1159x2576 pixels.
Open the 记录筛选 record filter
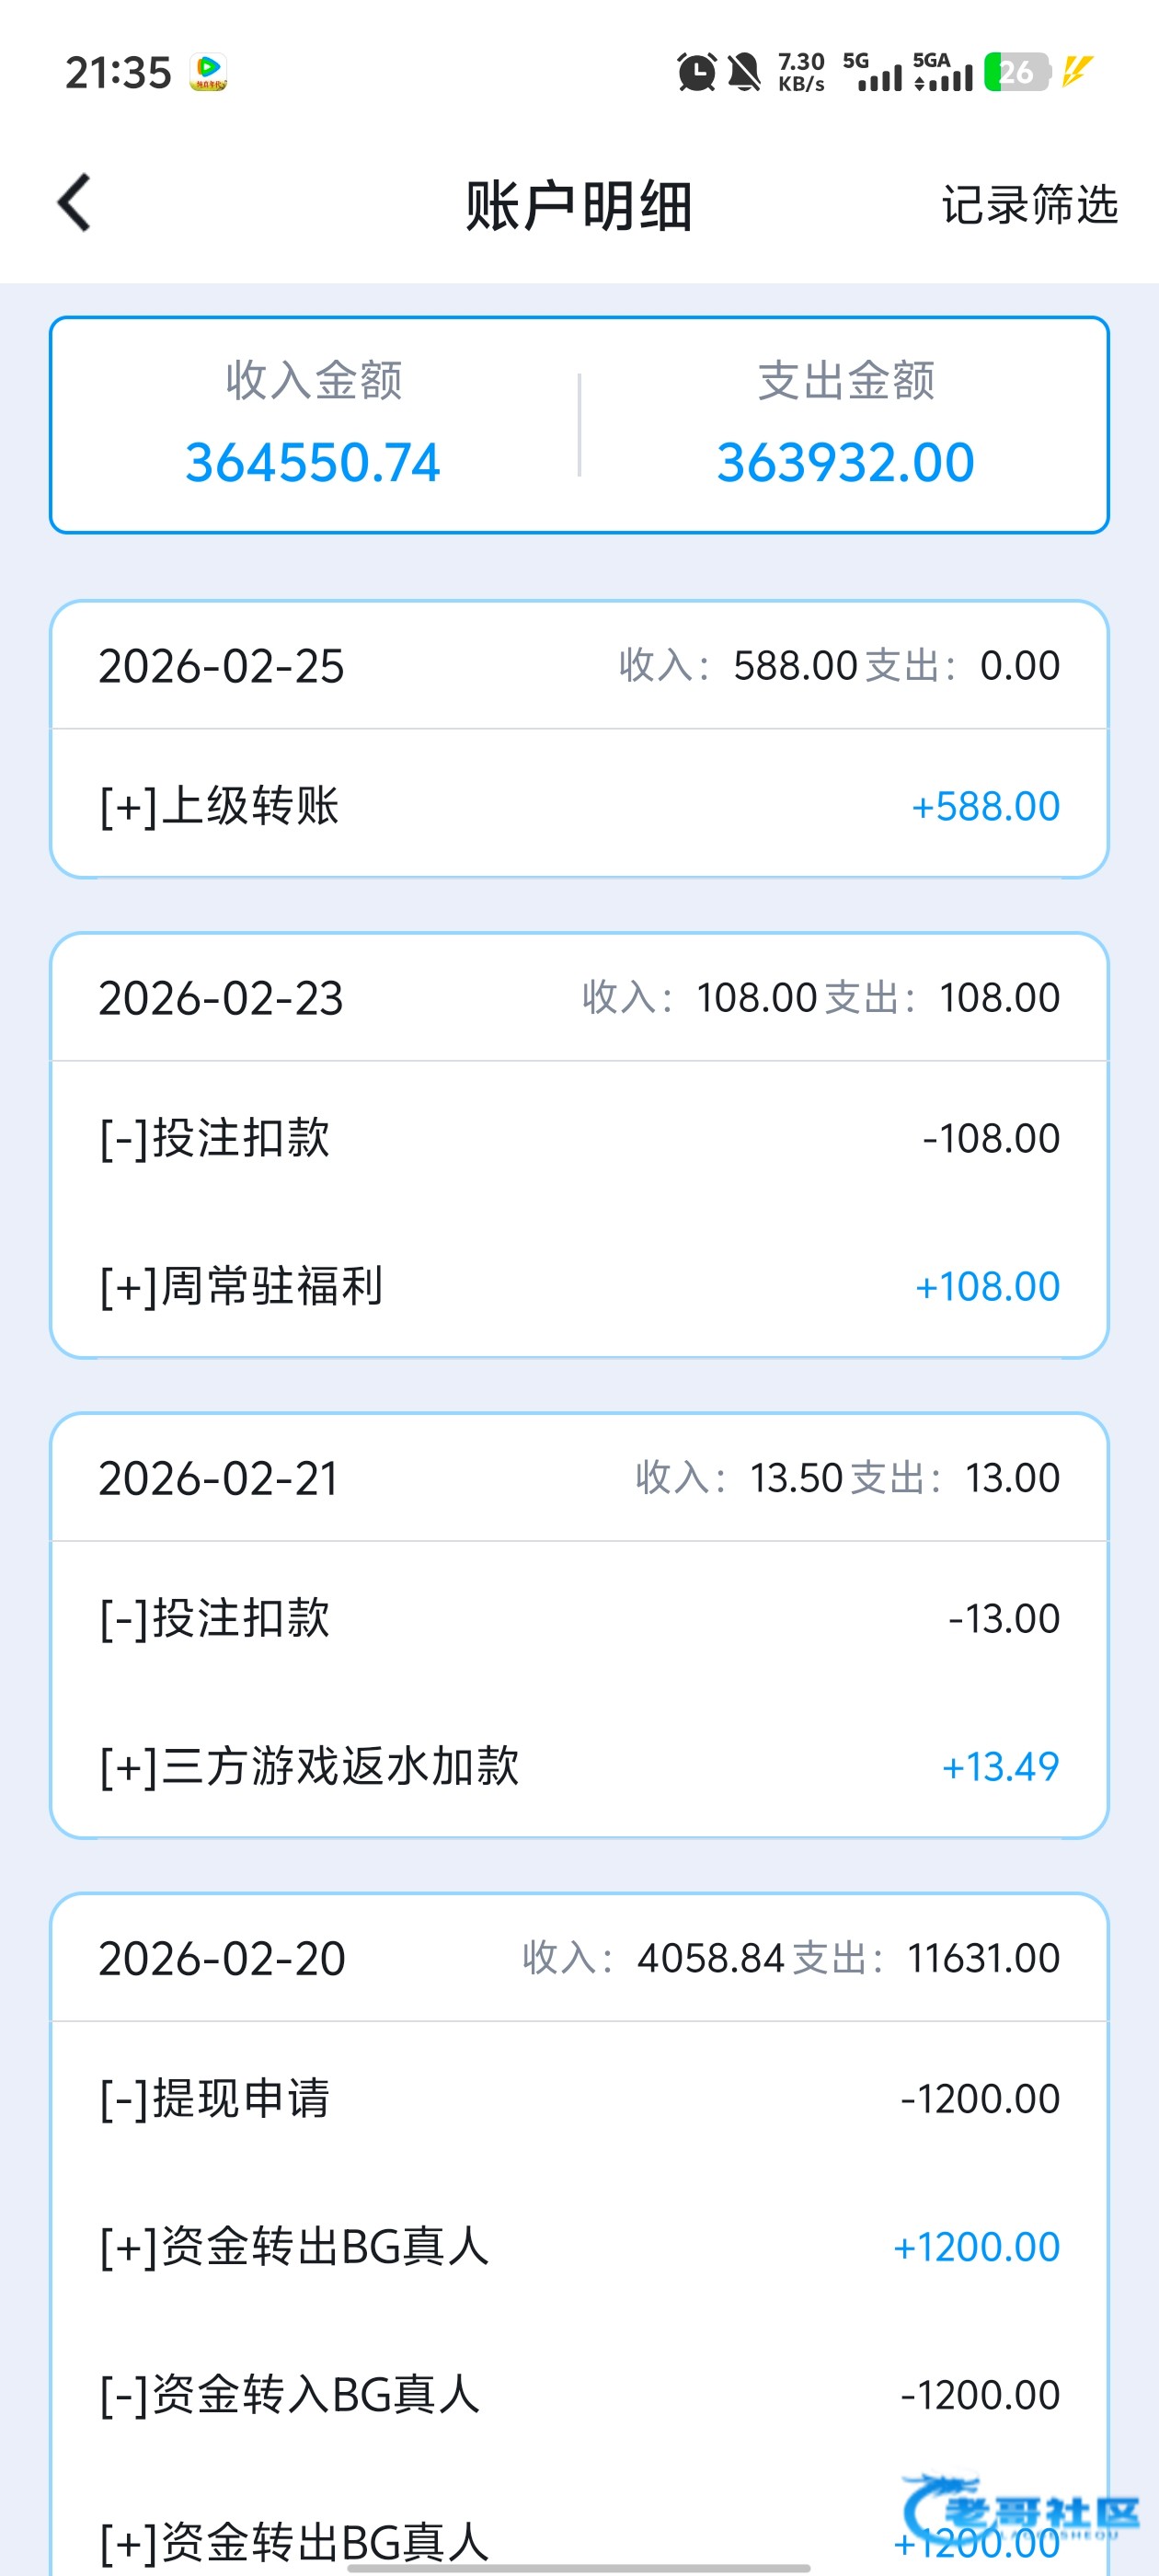(1029, 205)
